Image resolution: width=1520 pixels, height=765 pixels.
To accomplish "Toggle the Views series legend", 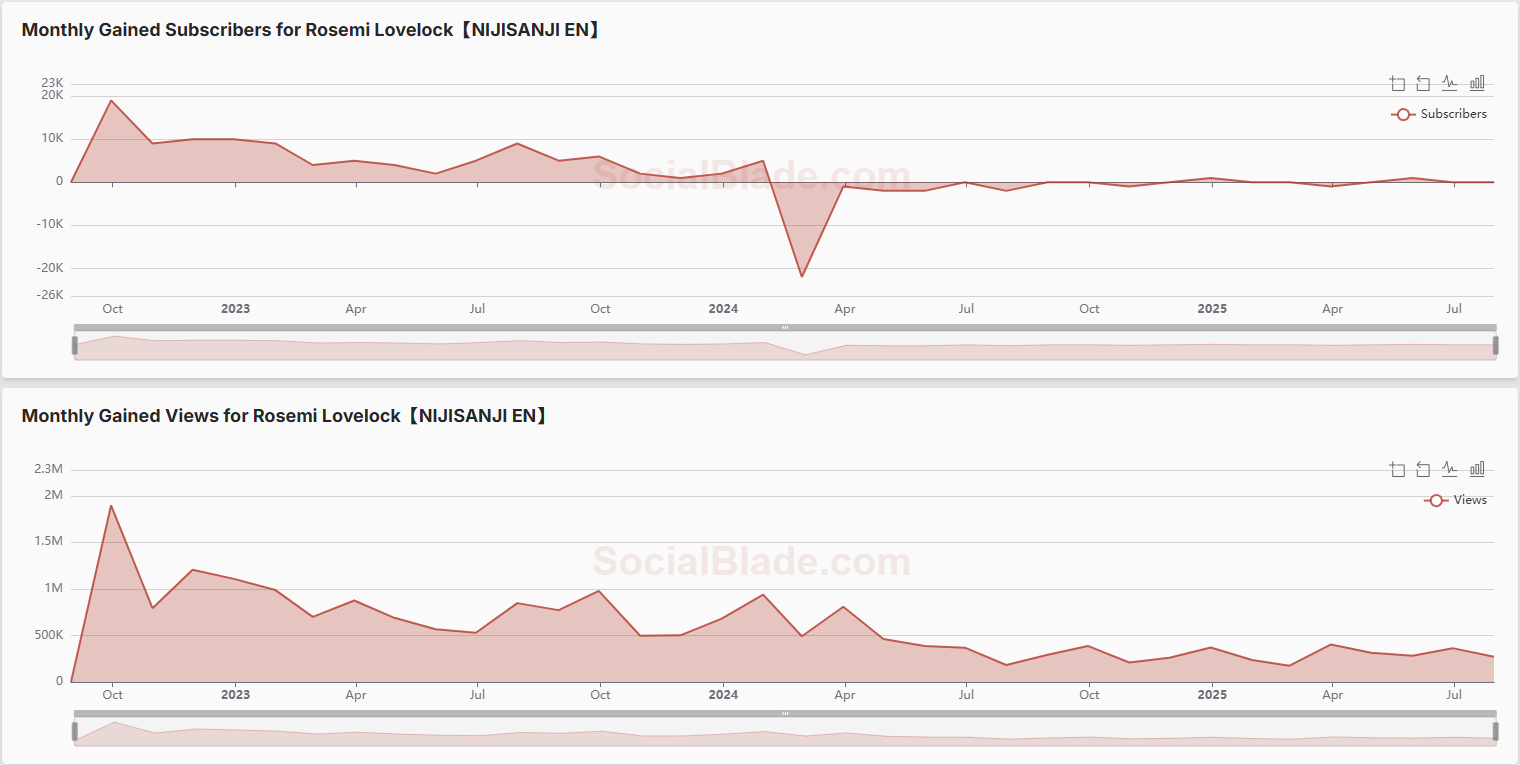I will (x=1455, y=500).
